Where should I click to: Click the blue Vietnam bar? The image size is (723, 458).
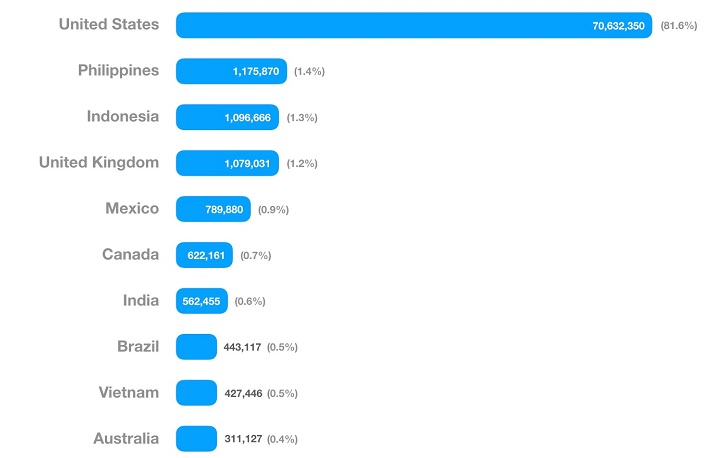(x=196, y=393)
